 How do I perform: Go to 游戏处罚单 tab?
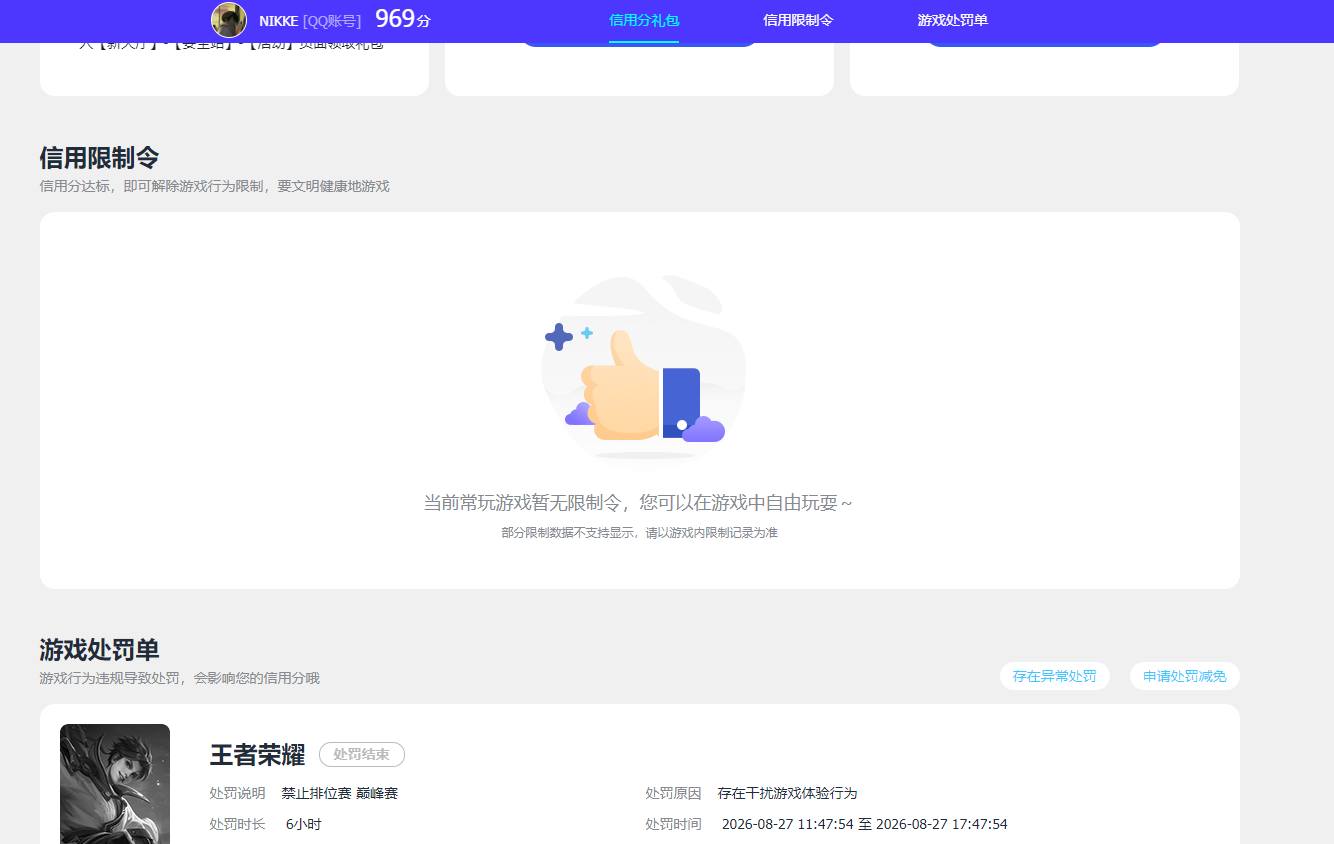952,20
